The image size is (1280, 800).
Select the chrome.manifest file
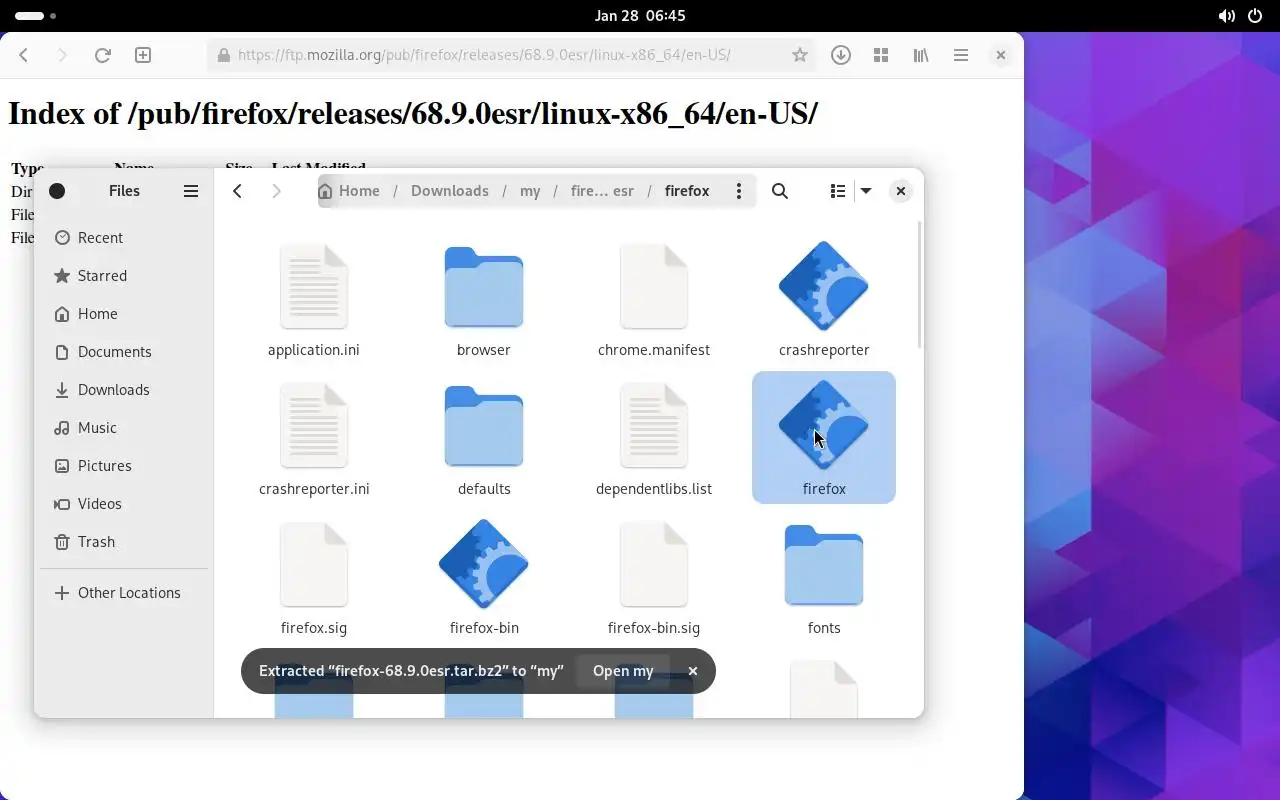pos(654,299)
